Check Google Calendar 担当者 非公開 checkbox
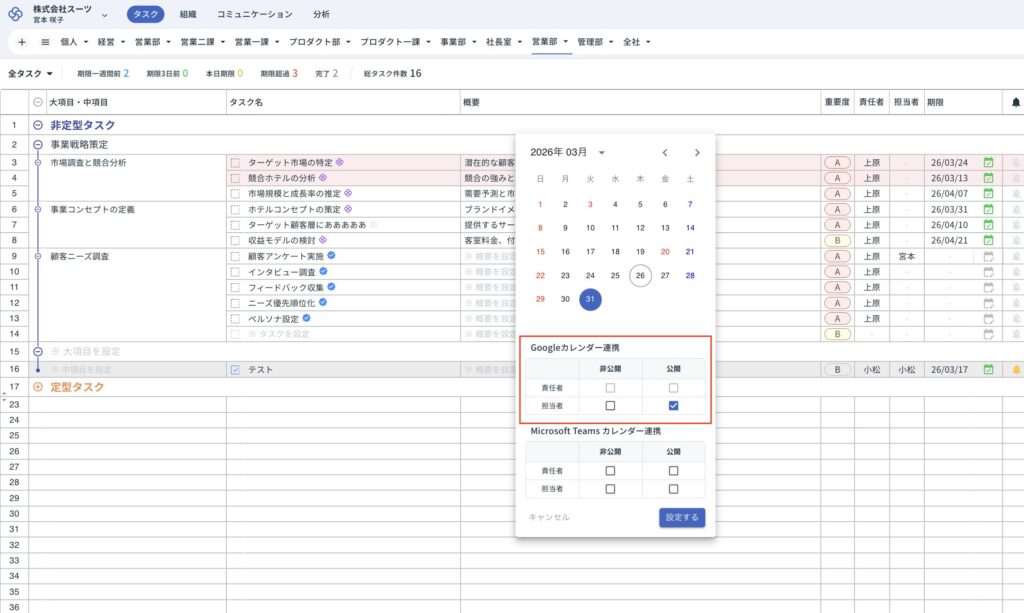 [x=610, y=405]
